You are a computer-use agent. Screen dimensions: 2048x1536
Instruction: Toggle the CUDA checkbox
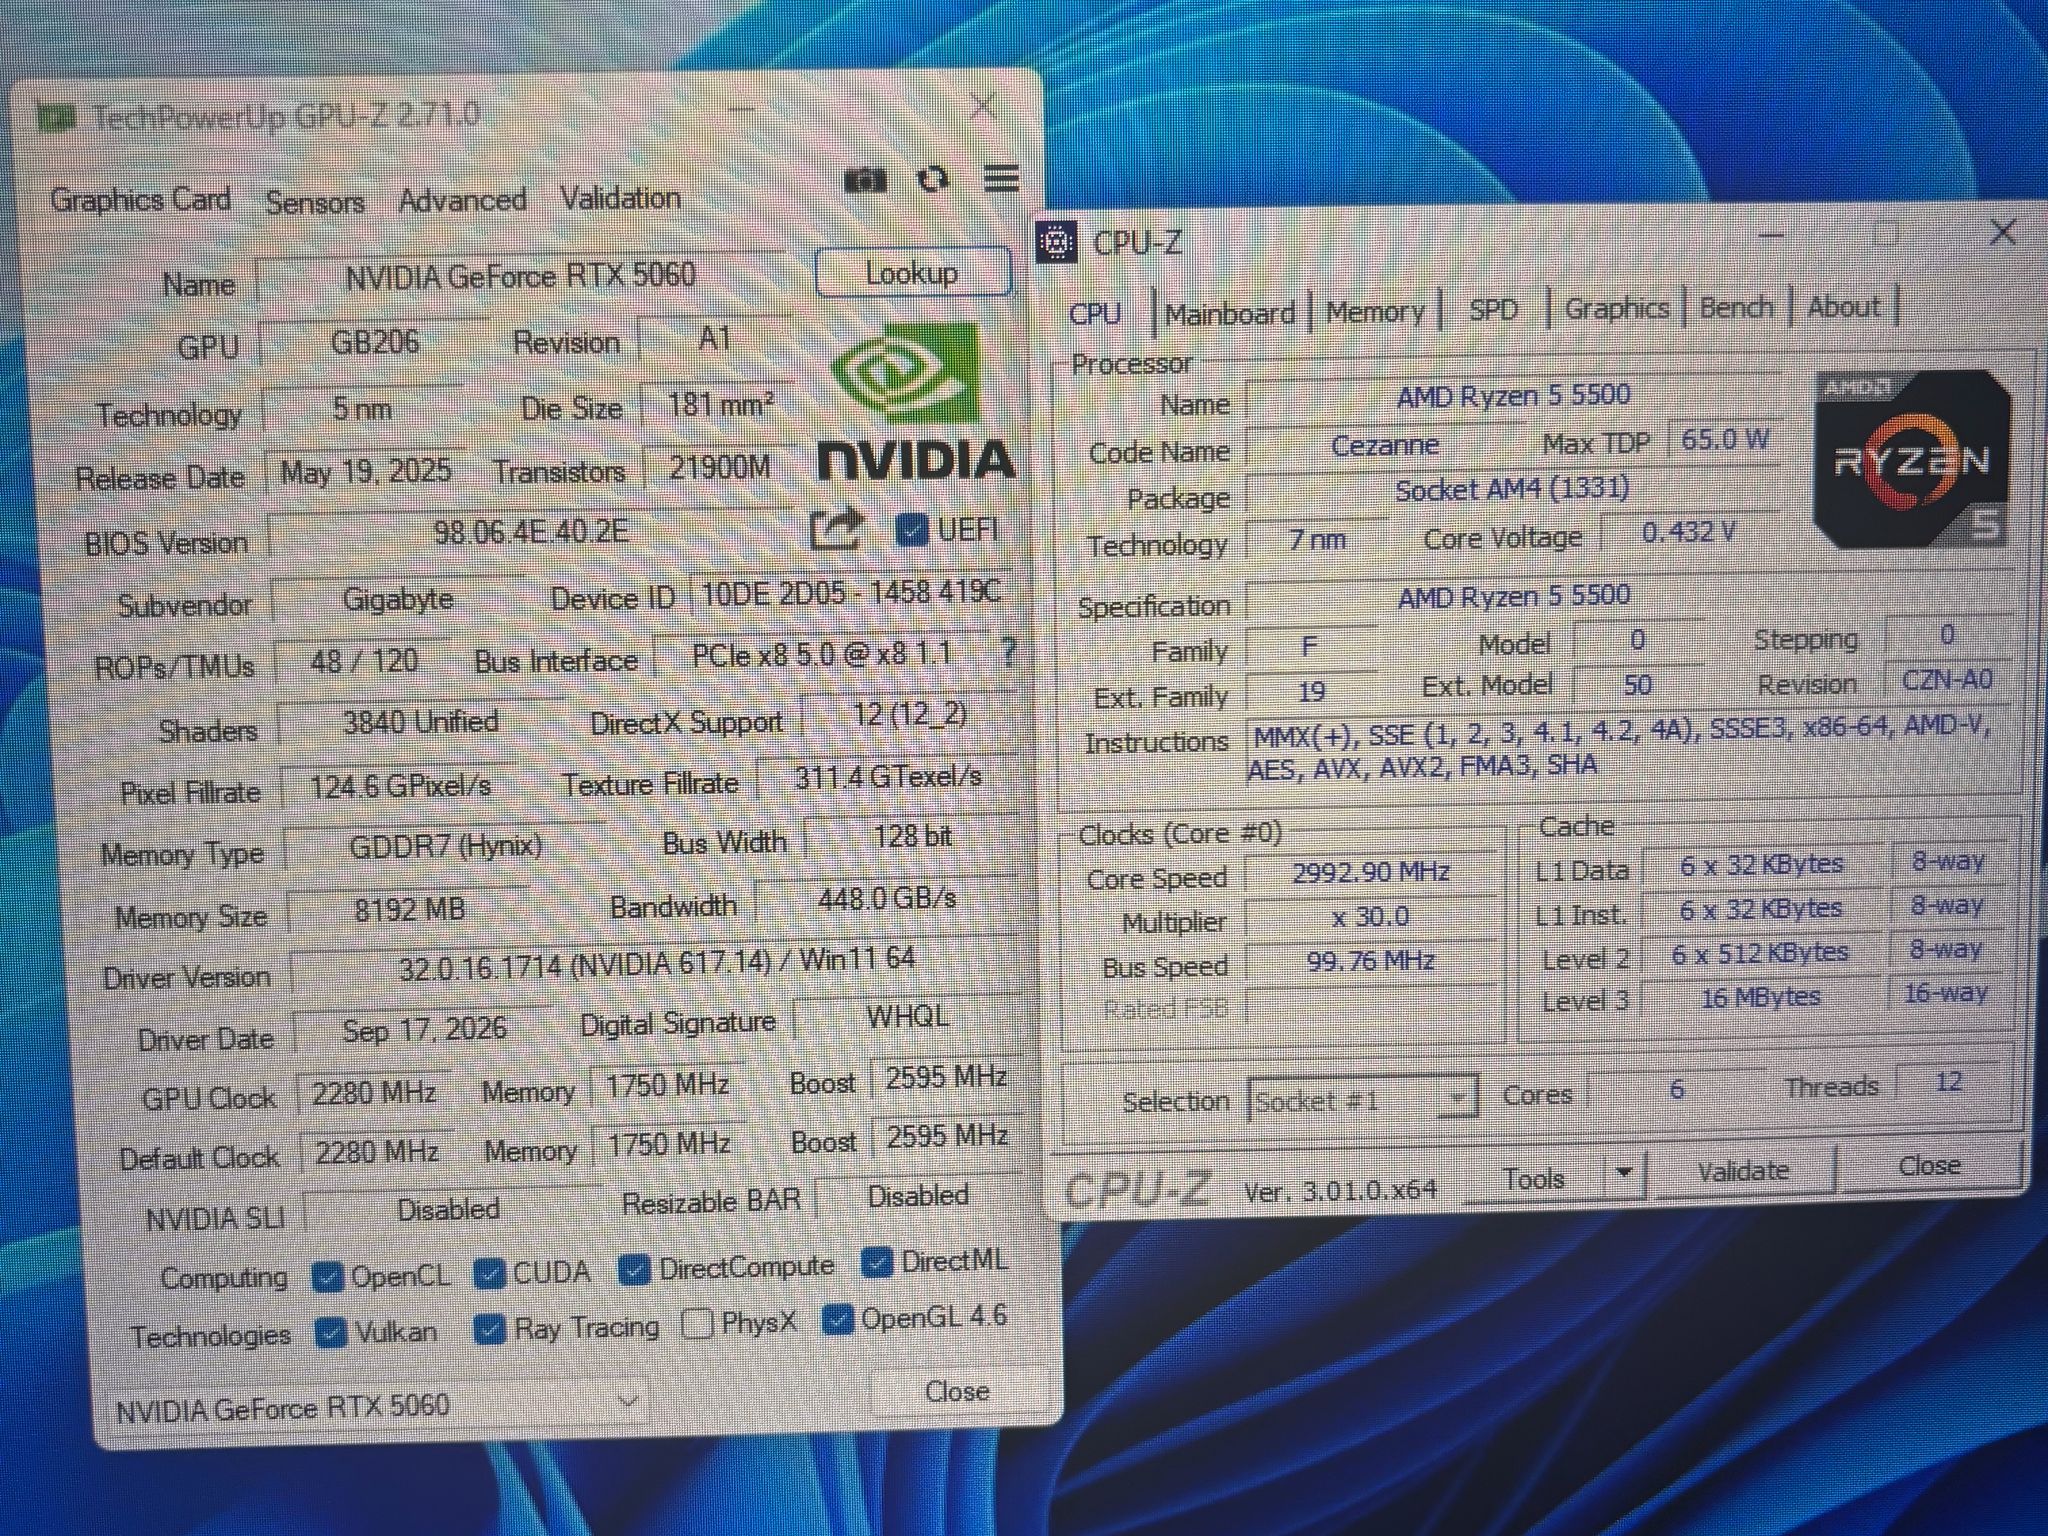[489, 1272]
